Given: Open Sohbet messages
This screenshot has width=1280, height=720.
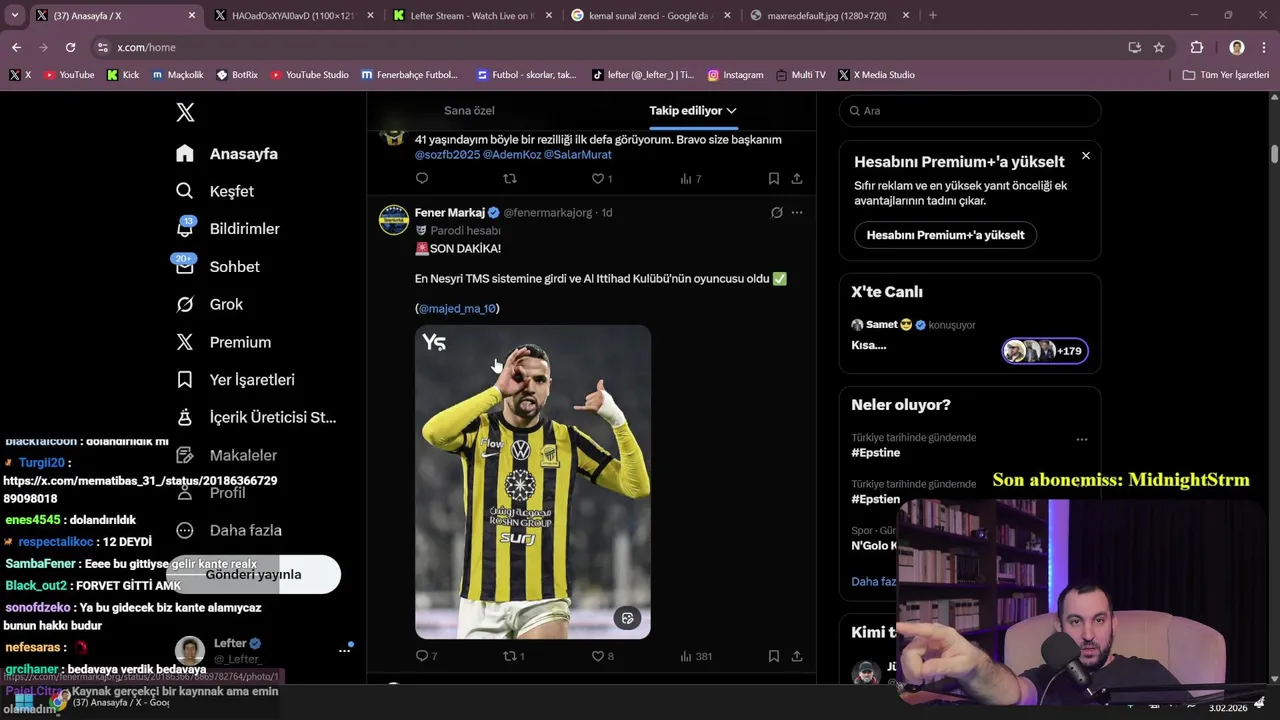Looking at the screenshot, I should click(x=218, y=267).
